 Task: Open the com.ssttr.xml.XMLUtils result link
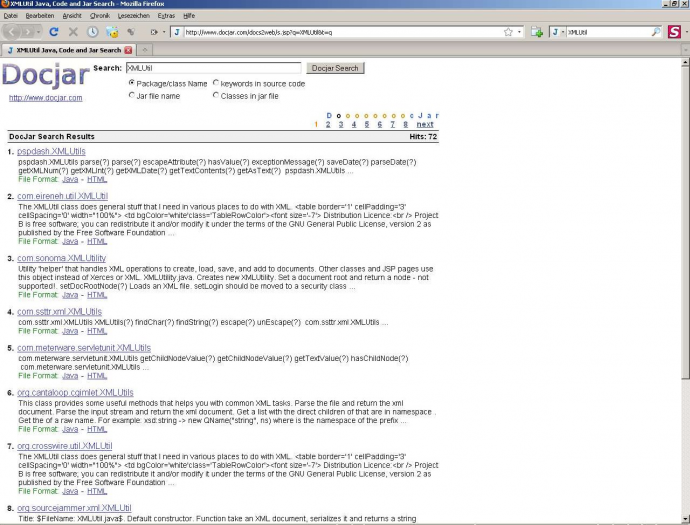click(x=59, y=312)
